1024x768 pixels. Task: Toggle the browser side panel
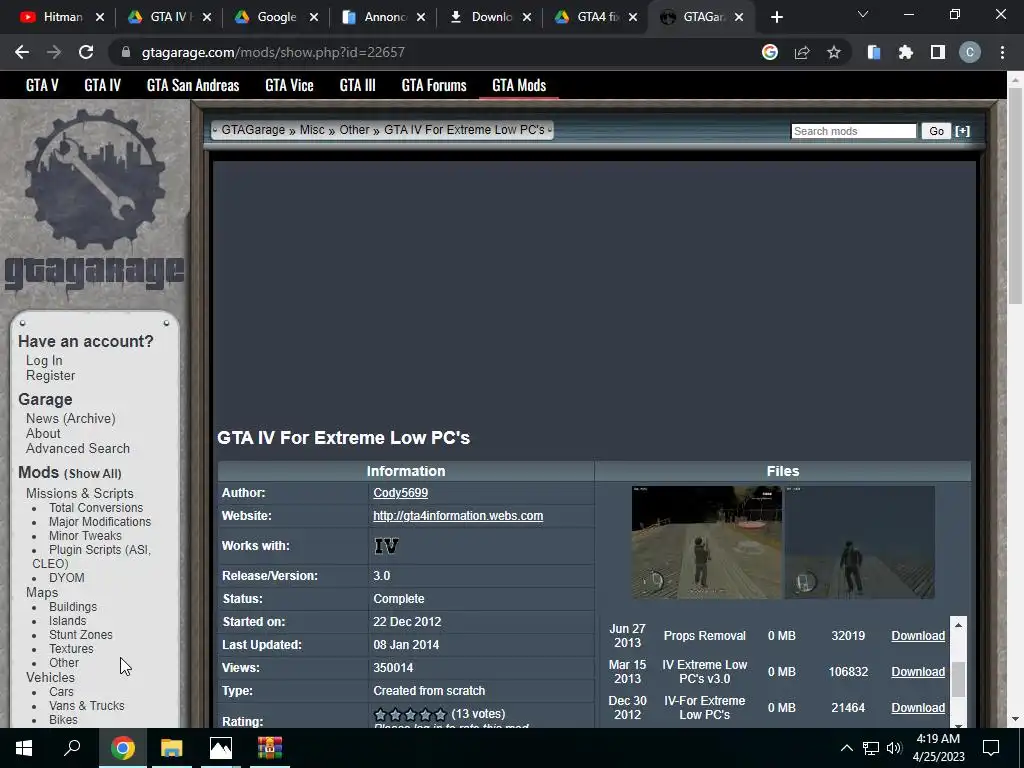[x=938, y=52]
